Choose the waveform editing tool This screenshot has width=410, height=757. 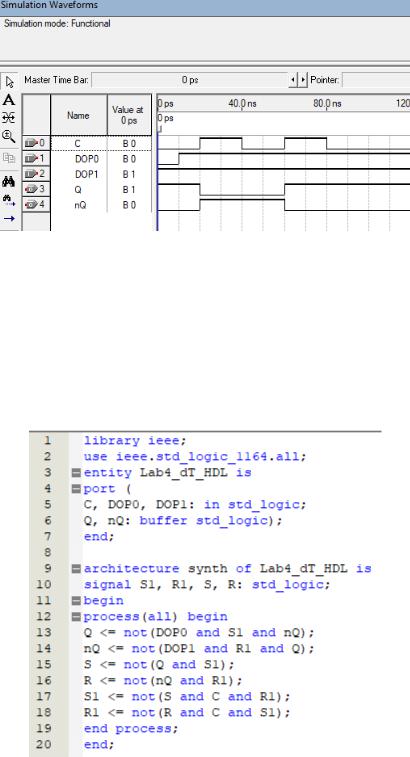[9, 117]
